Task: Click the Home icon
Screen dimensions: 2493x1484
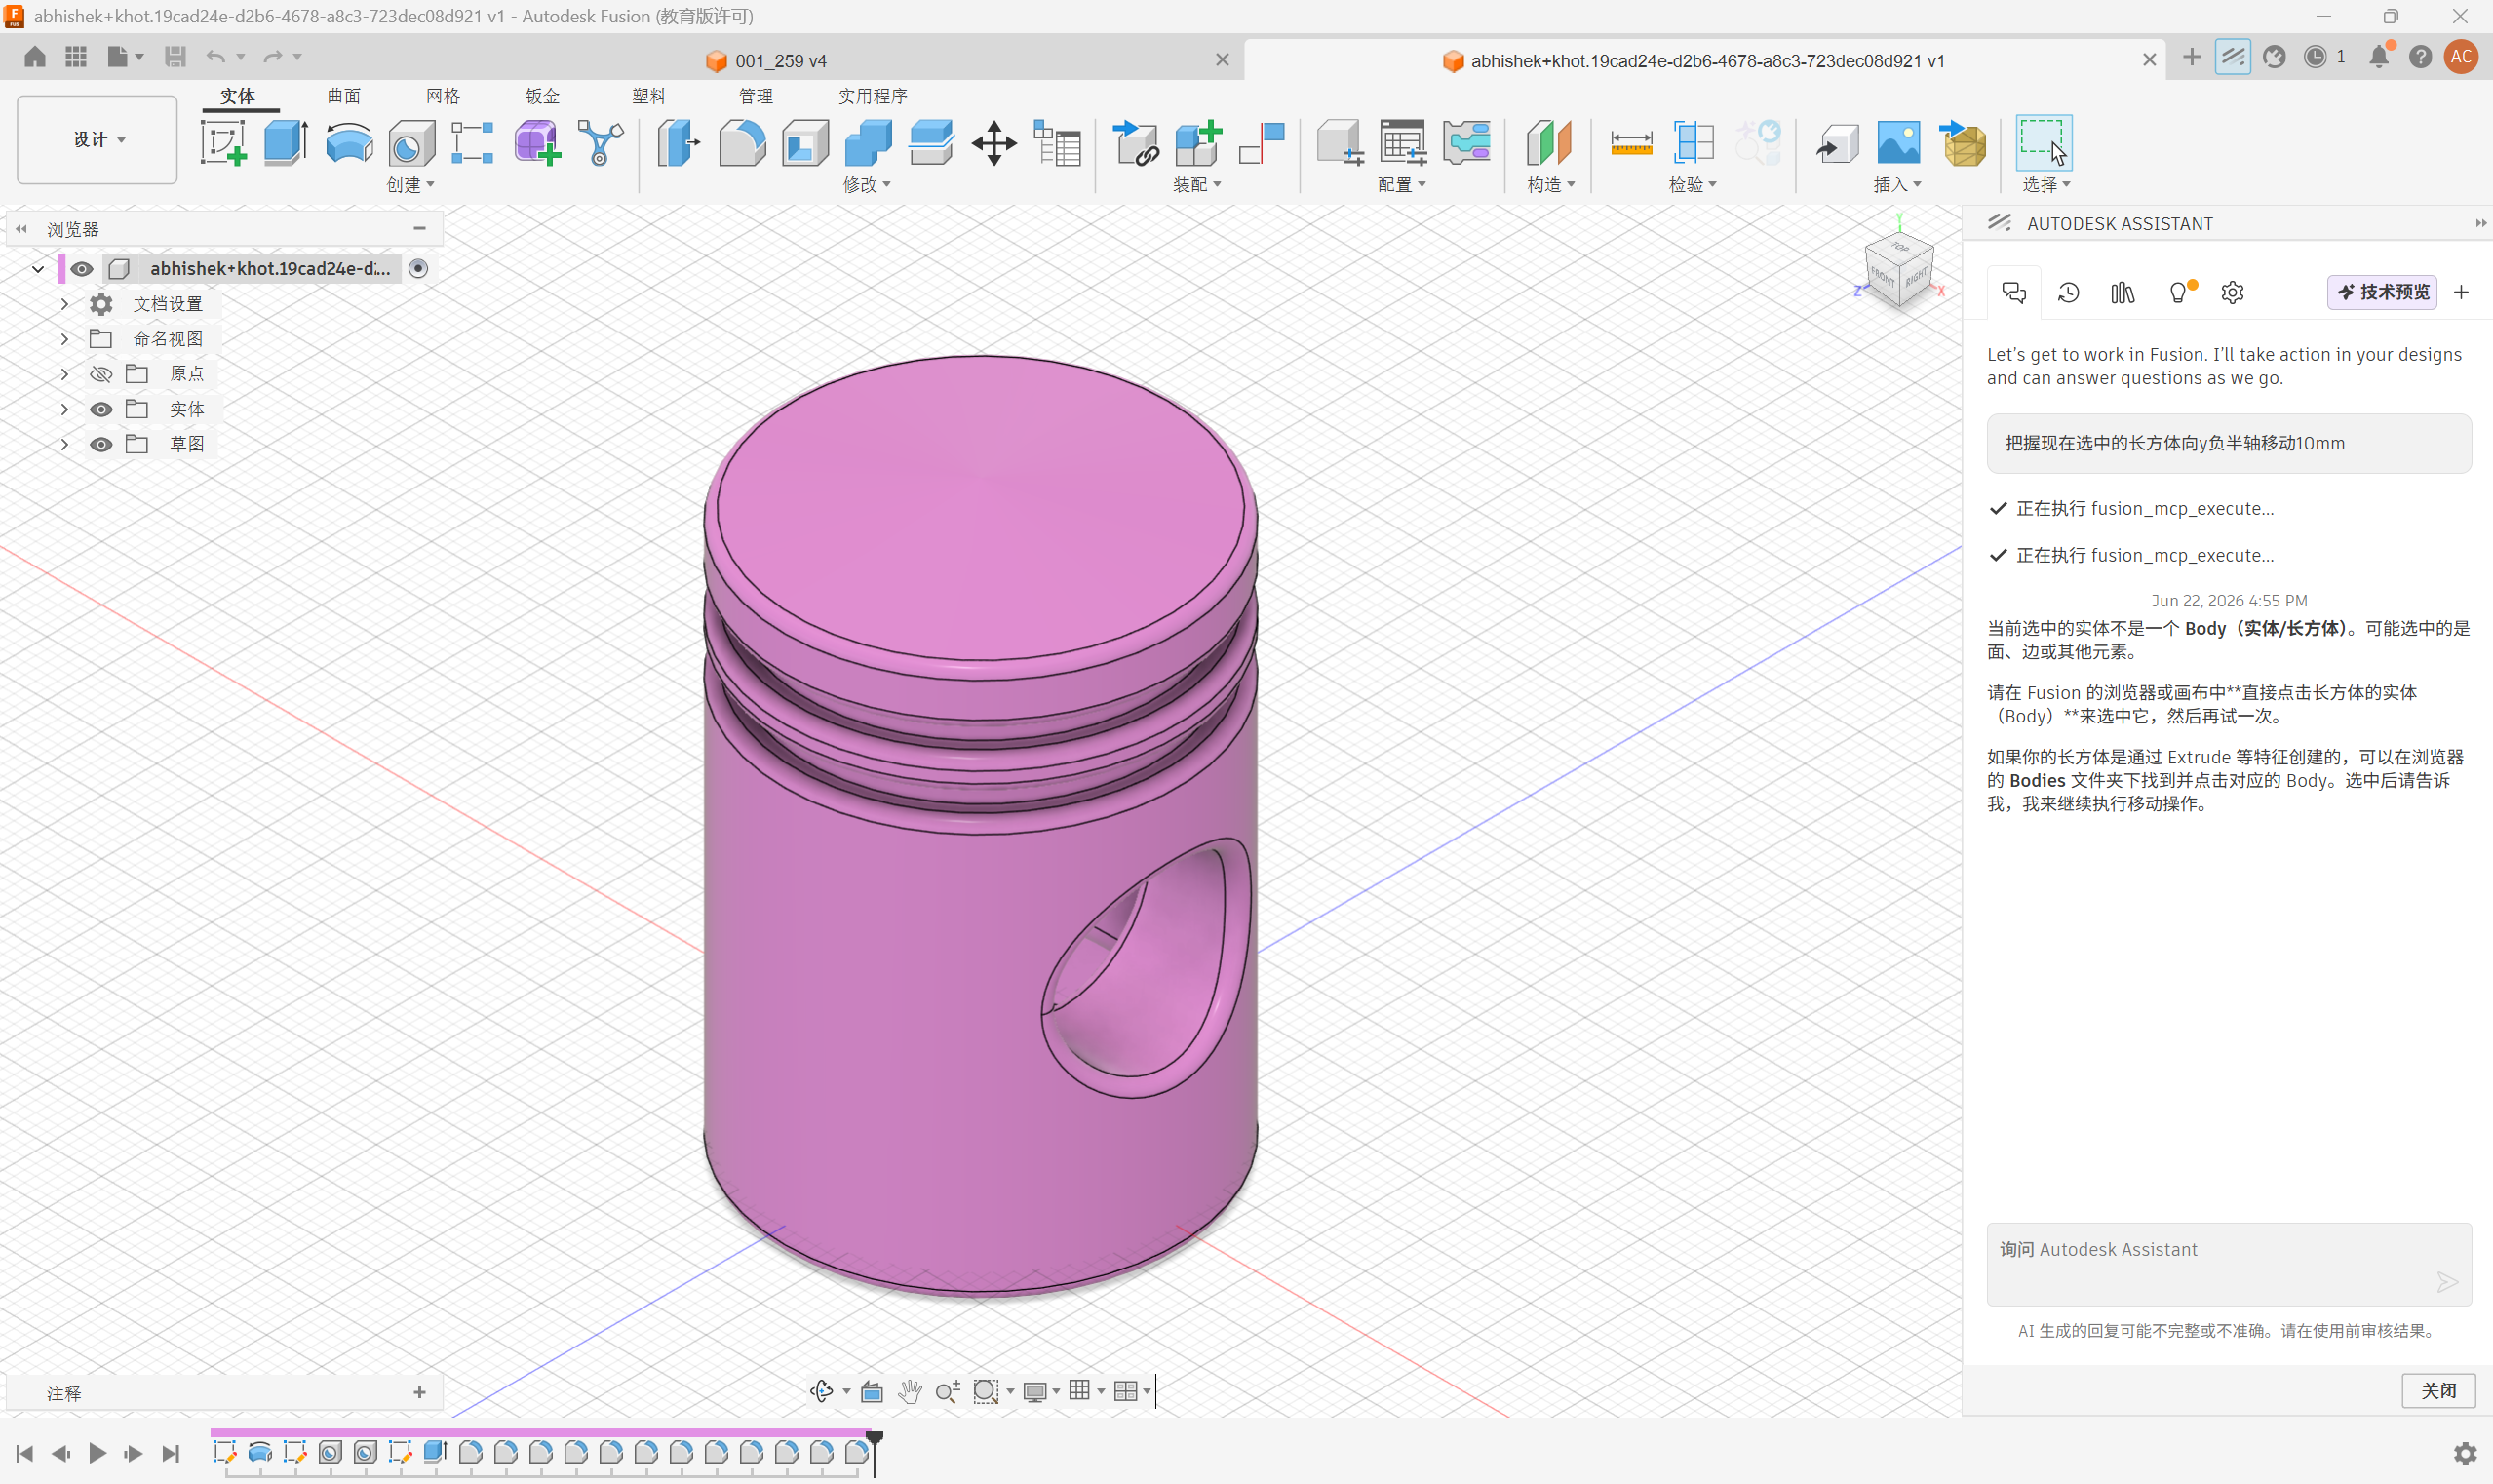Action: click(x=35, y=57)
